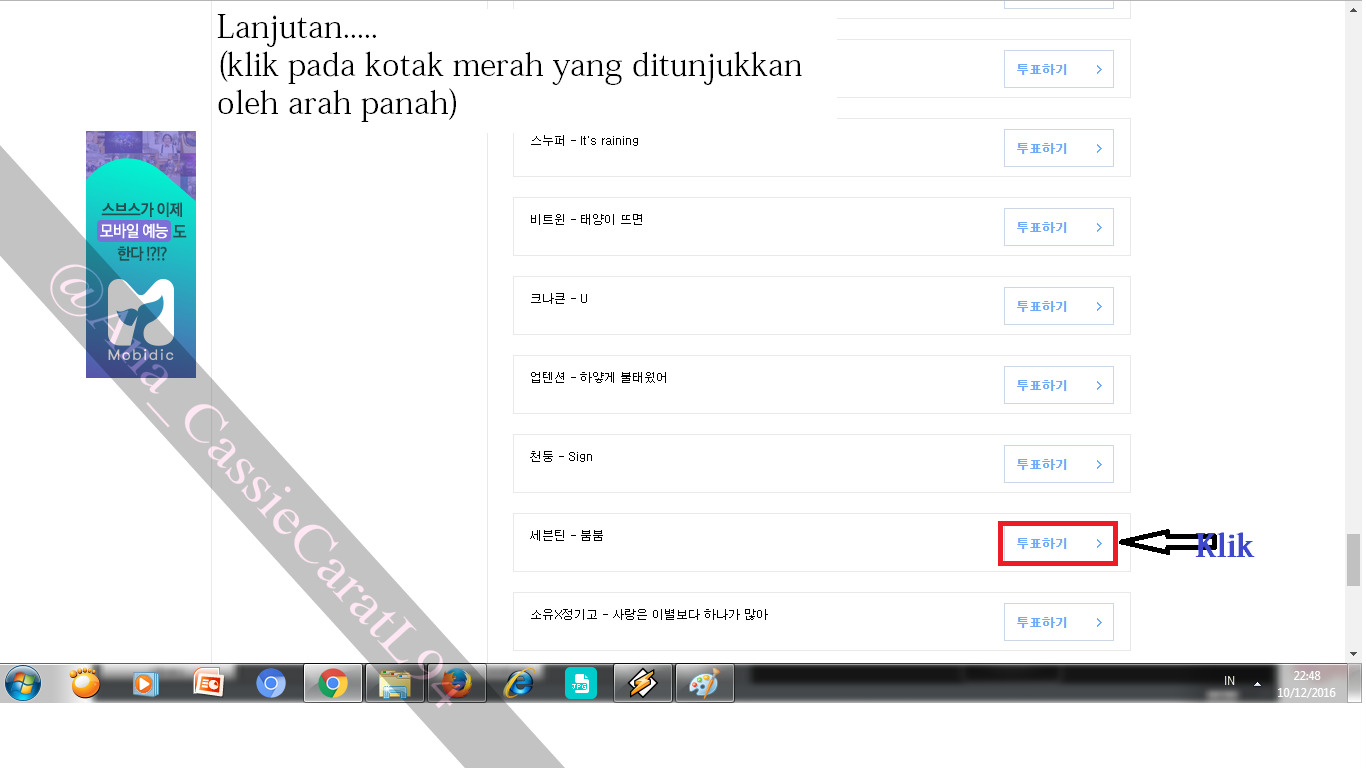Viewport: 1366px width, 768px height.
Task: Open the Mobidic advertisement banner
Action: (141, 254)
